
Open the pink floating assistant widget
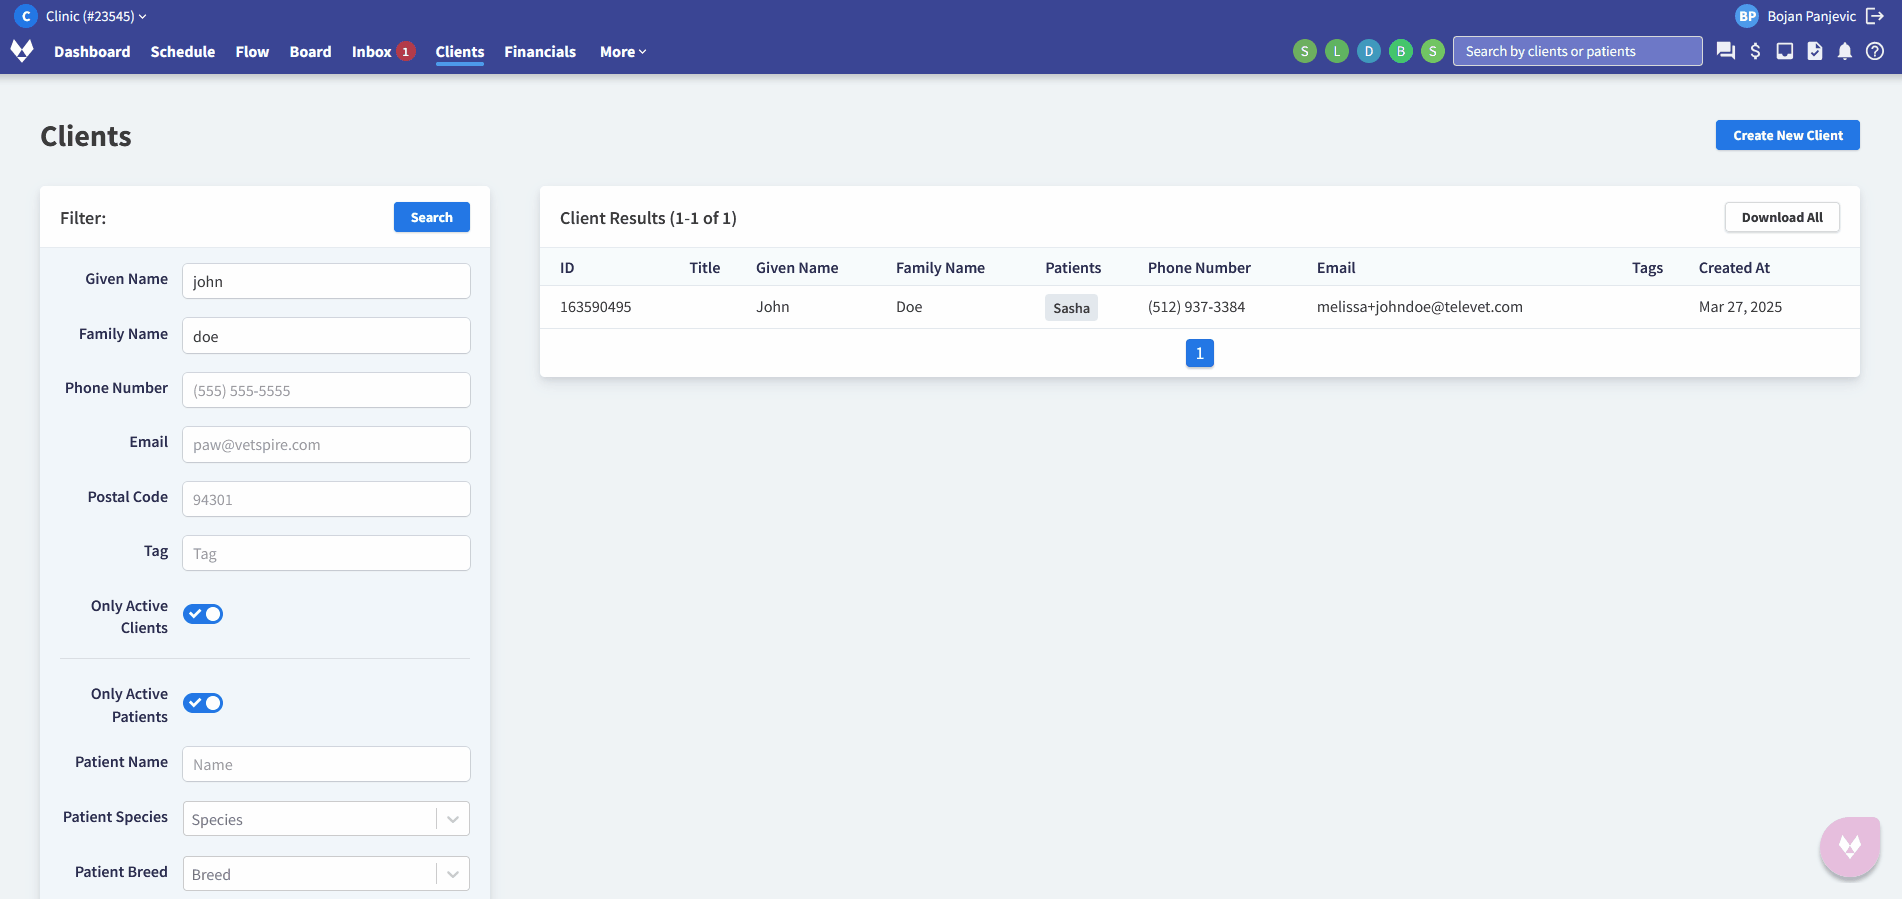pos(1849,846)
